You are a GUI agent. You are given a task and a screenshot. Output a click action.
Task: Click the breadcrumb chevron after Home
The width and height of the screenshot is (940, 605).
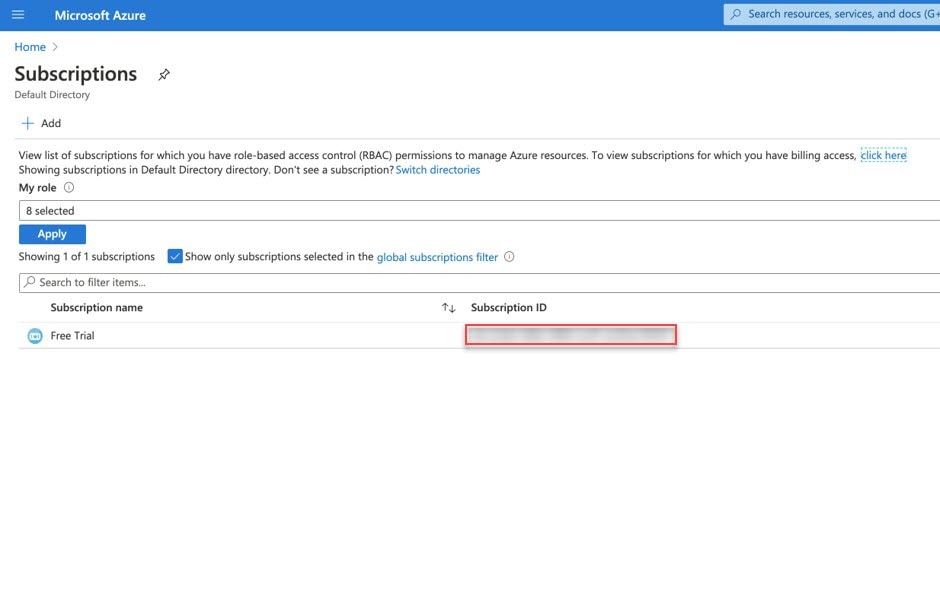[x=55, y=47]
